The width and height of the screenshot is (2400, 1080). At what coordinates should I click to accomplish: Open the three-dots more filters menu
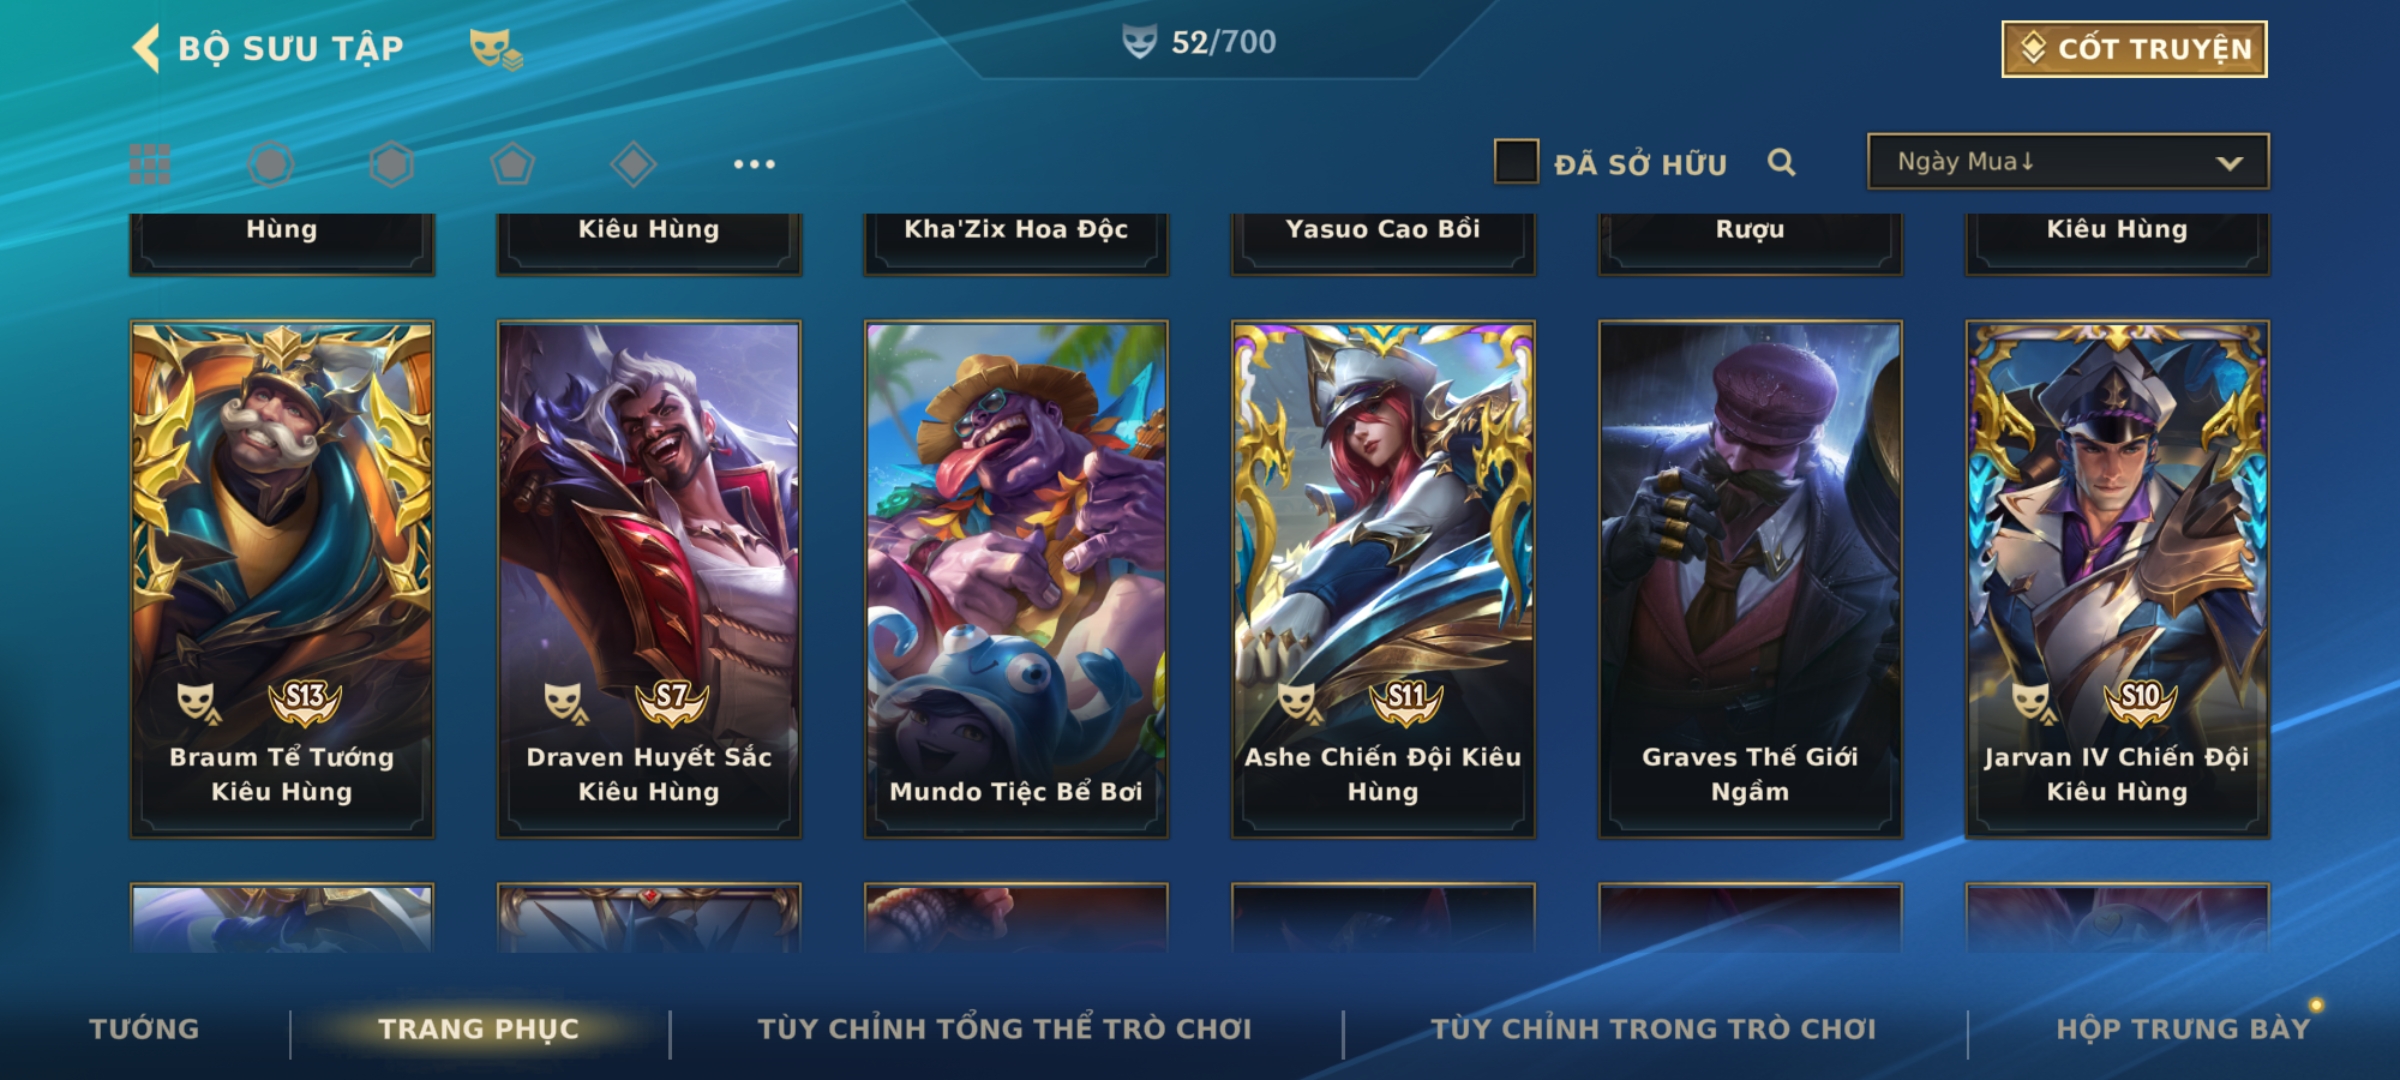[754, 164]
